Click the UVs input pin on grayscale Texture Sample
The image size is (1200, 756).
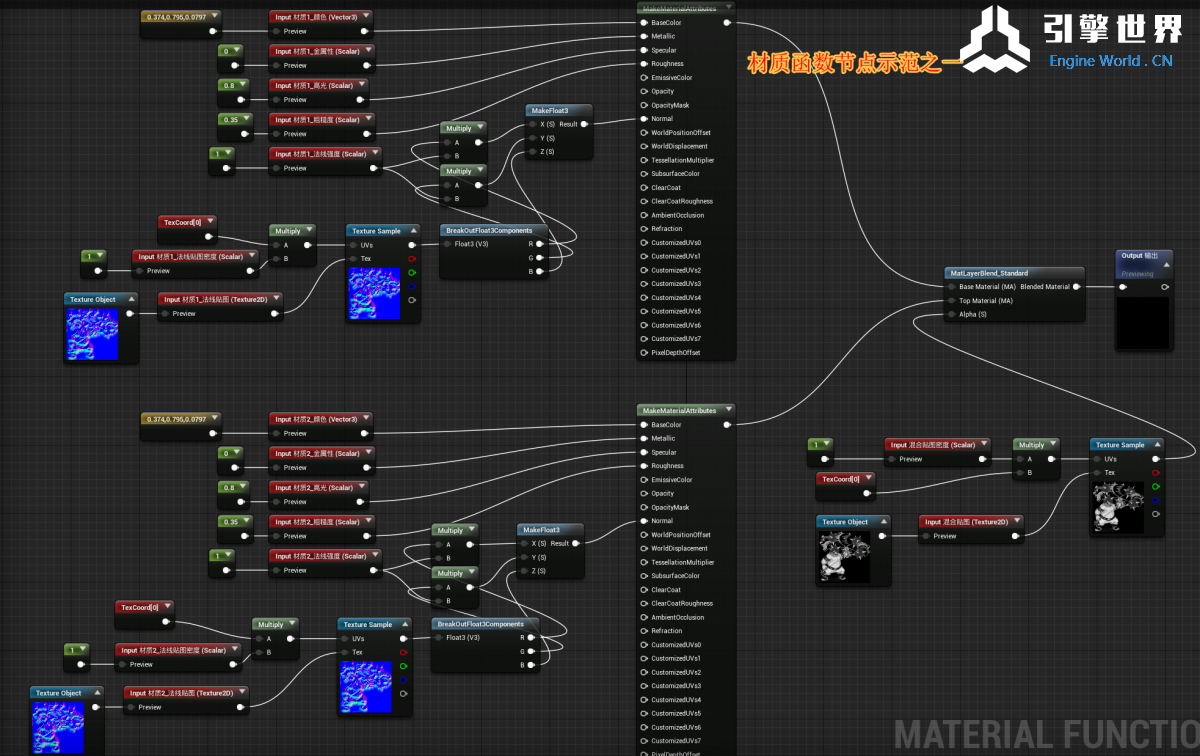coord(1096,459)
